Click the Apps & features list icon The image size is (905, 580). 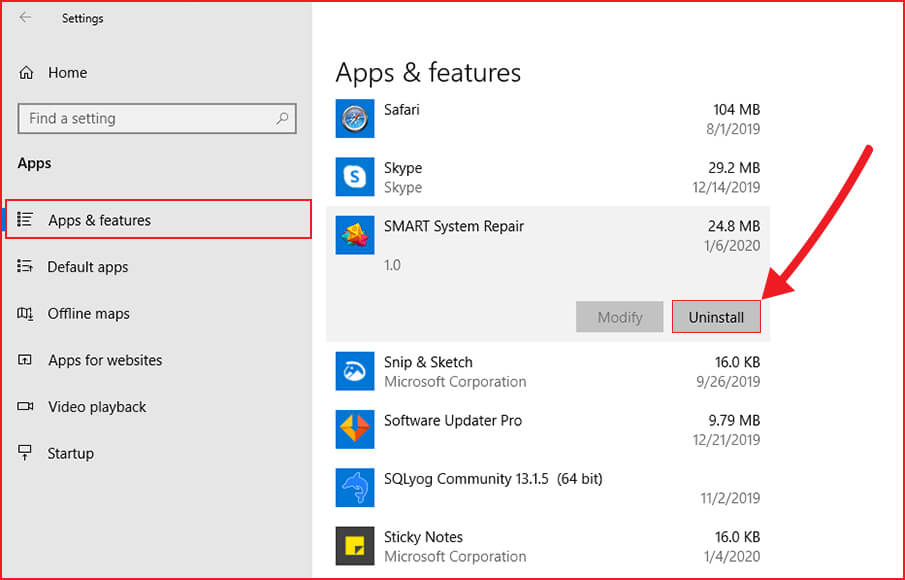click(25, 219)
